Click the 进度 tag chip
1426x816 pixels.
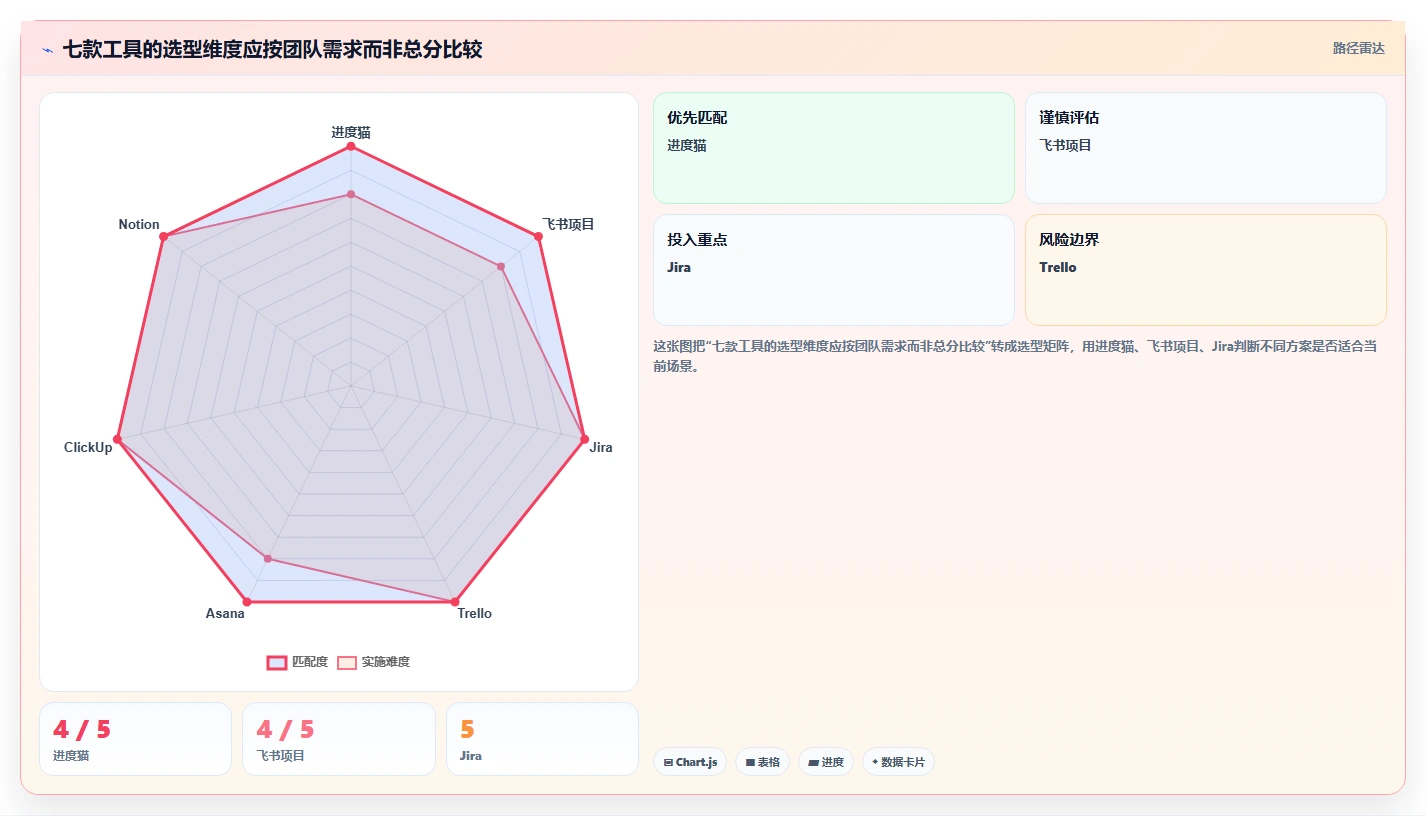click(826, 762)
